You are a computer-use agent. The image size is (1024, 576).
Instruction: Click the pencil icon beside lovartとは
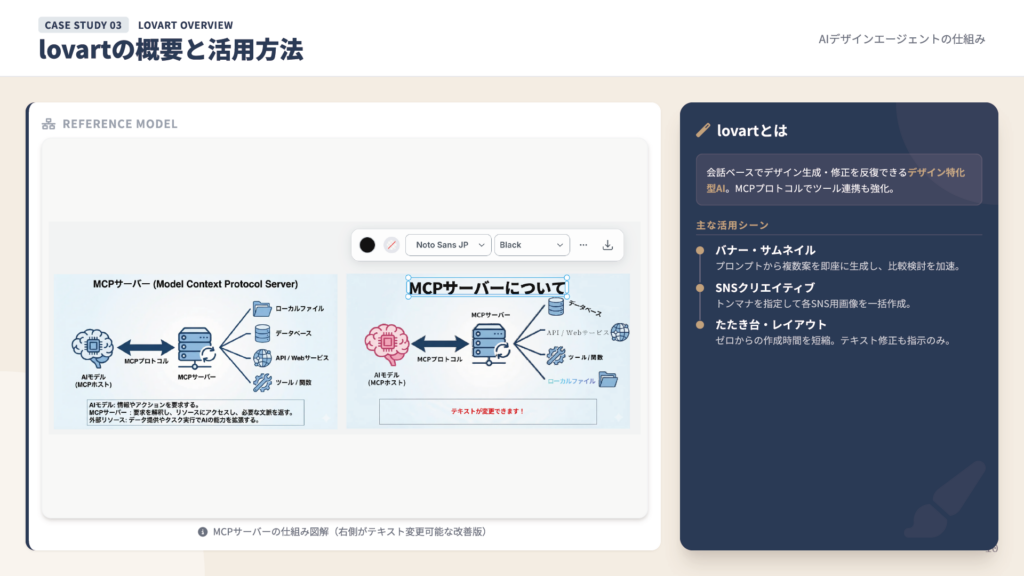(x=703, y=131)
